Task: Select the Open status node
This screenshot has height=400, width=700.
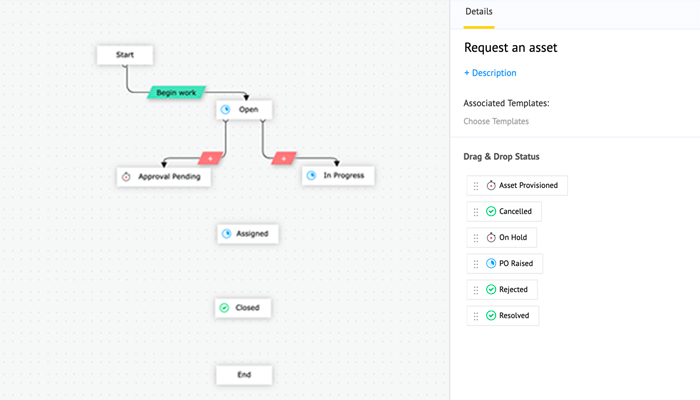Action: point(244,109)
